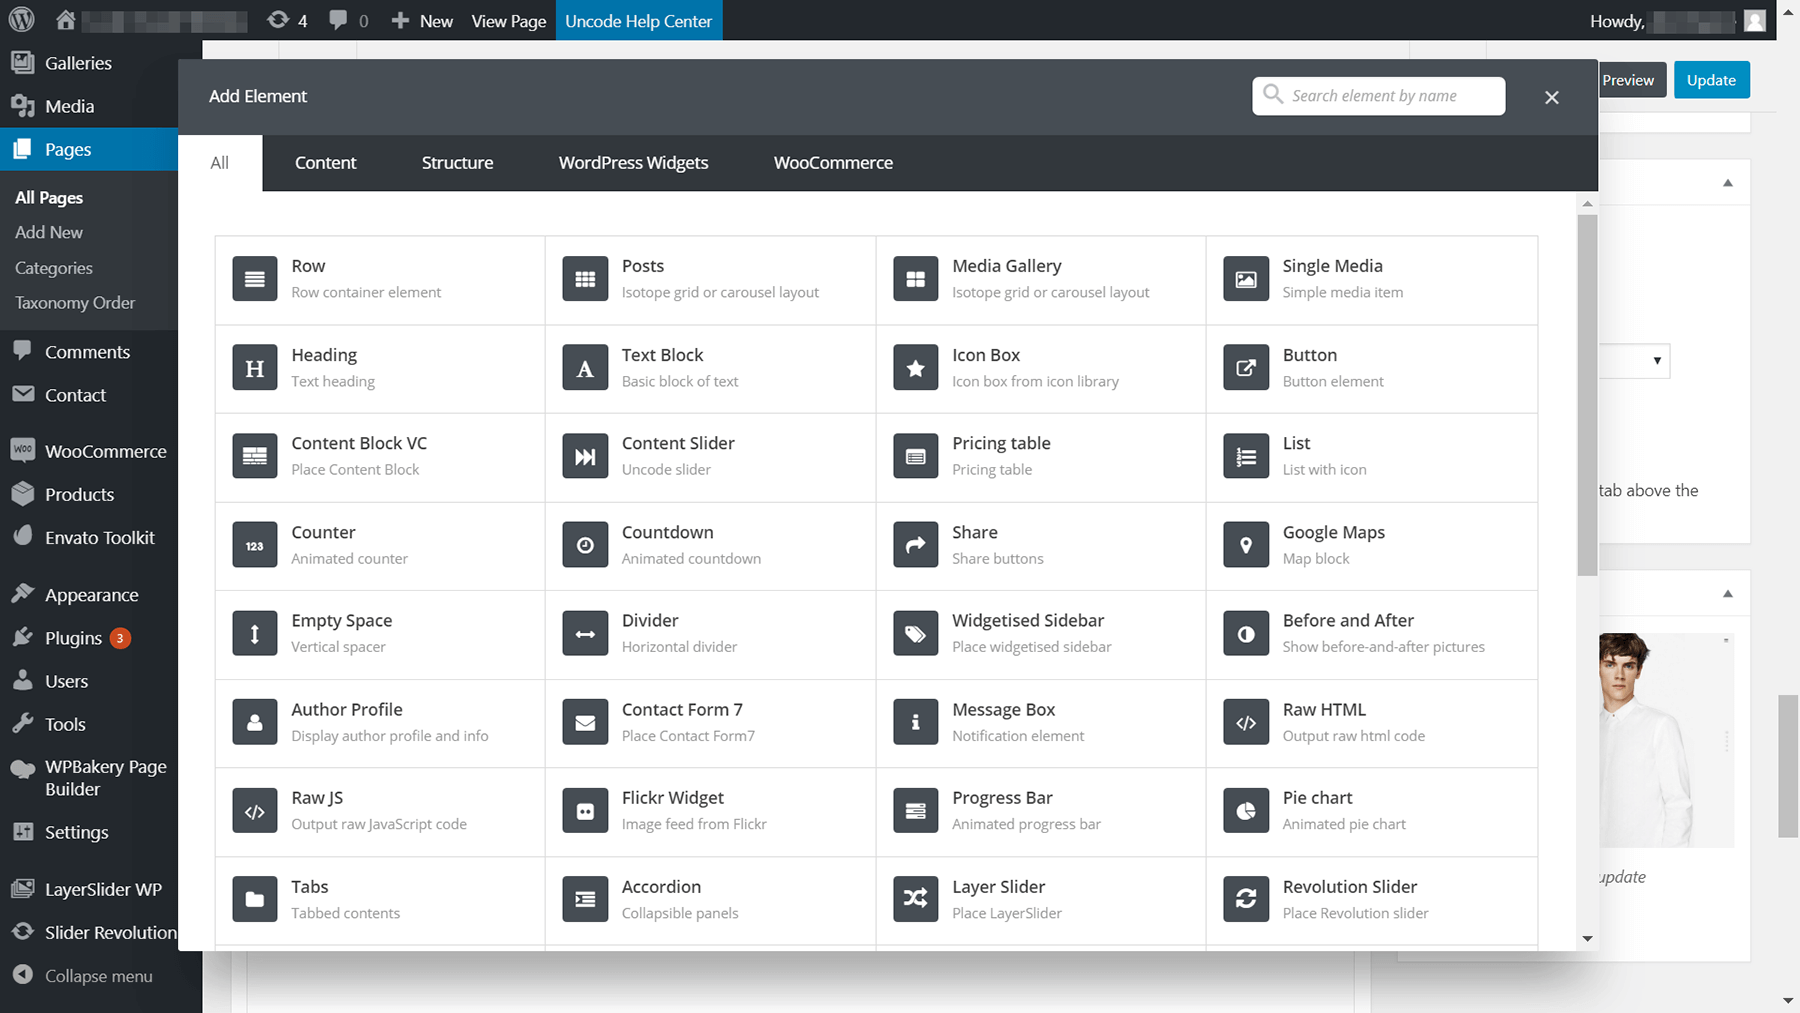Add the Pricing table icon
This screenshot has height=1013, width=1800.
(915, 456)
